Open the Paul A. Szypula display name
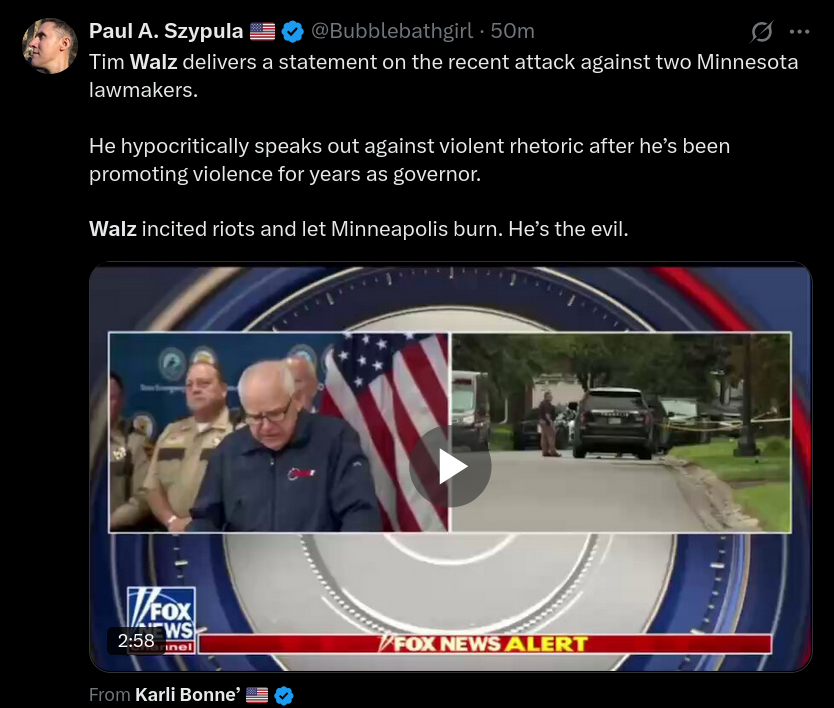 pyautogui.click(x=166, y=31)
